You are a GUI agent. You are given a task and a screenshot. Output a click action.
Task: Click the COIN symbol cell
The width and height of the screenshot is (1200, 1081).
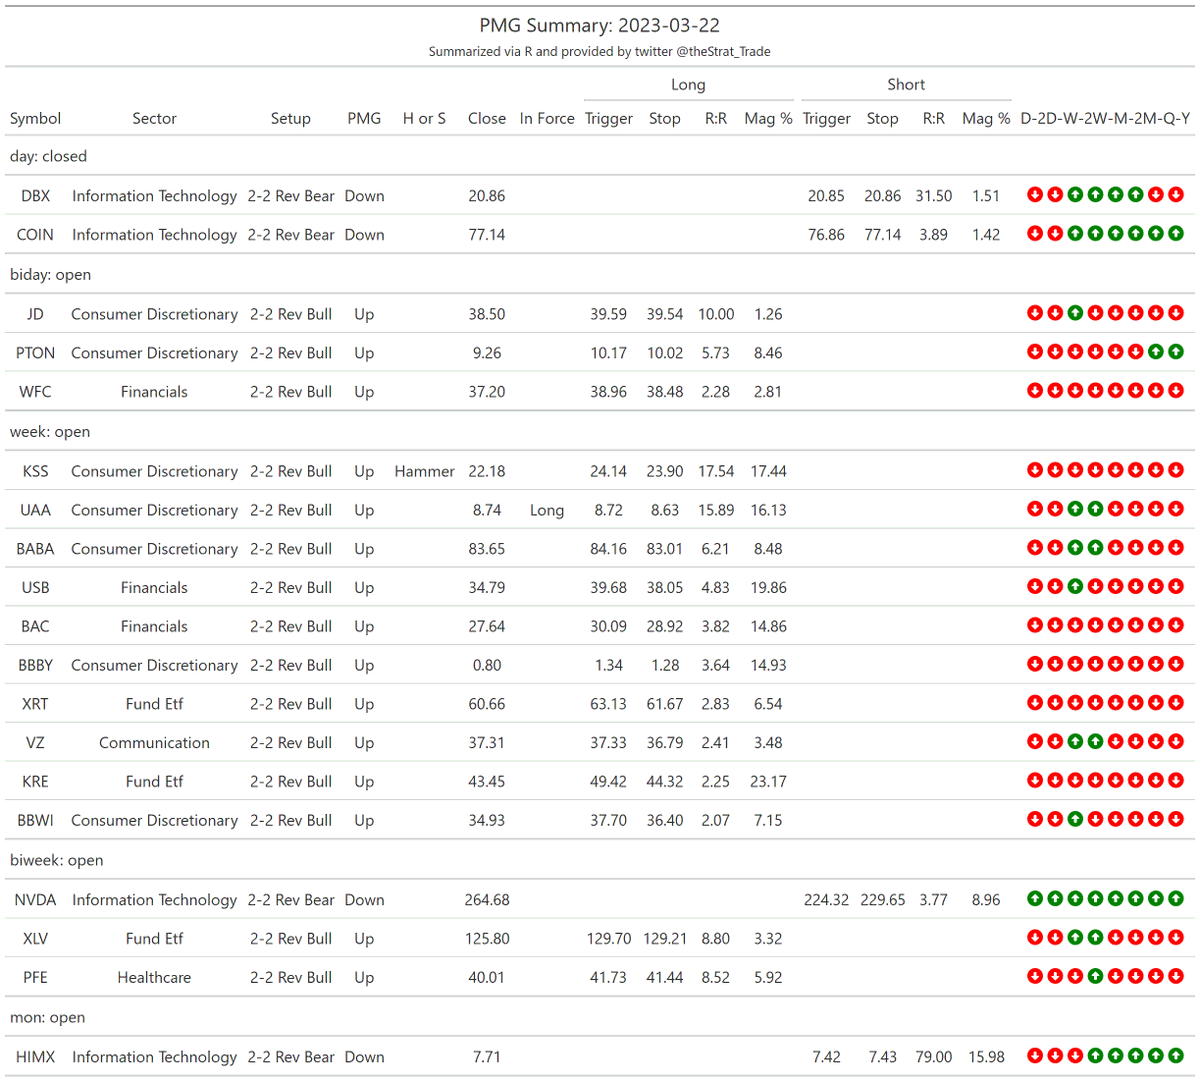click(35, 234)
